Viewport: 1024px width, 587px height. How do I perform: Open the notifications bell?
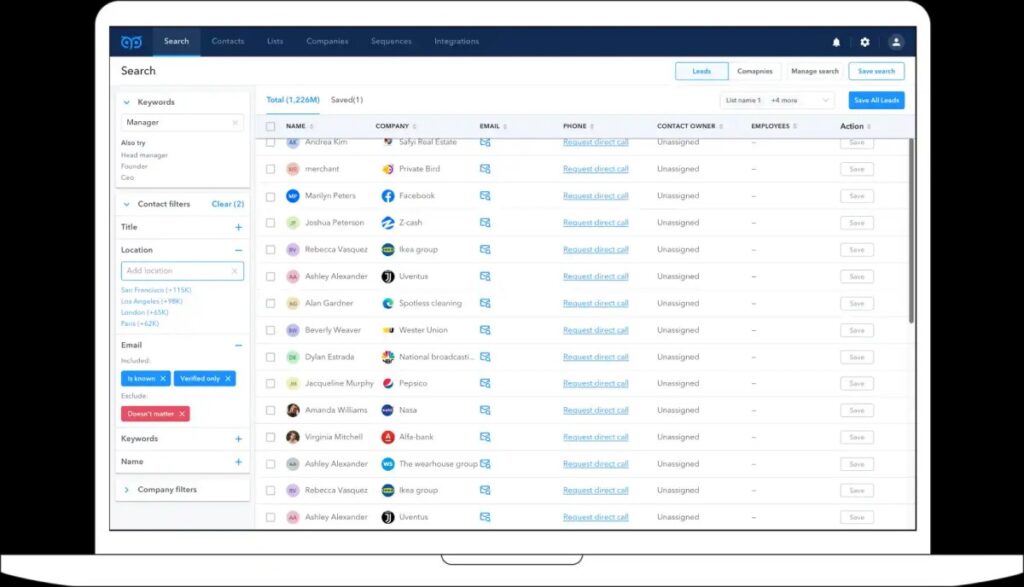click(836, 41)
